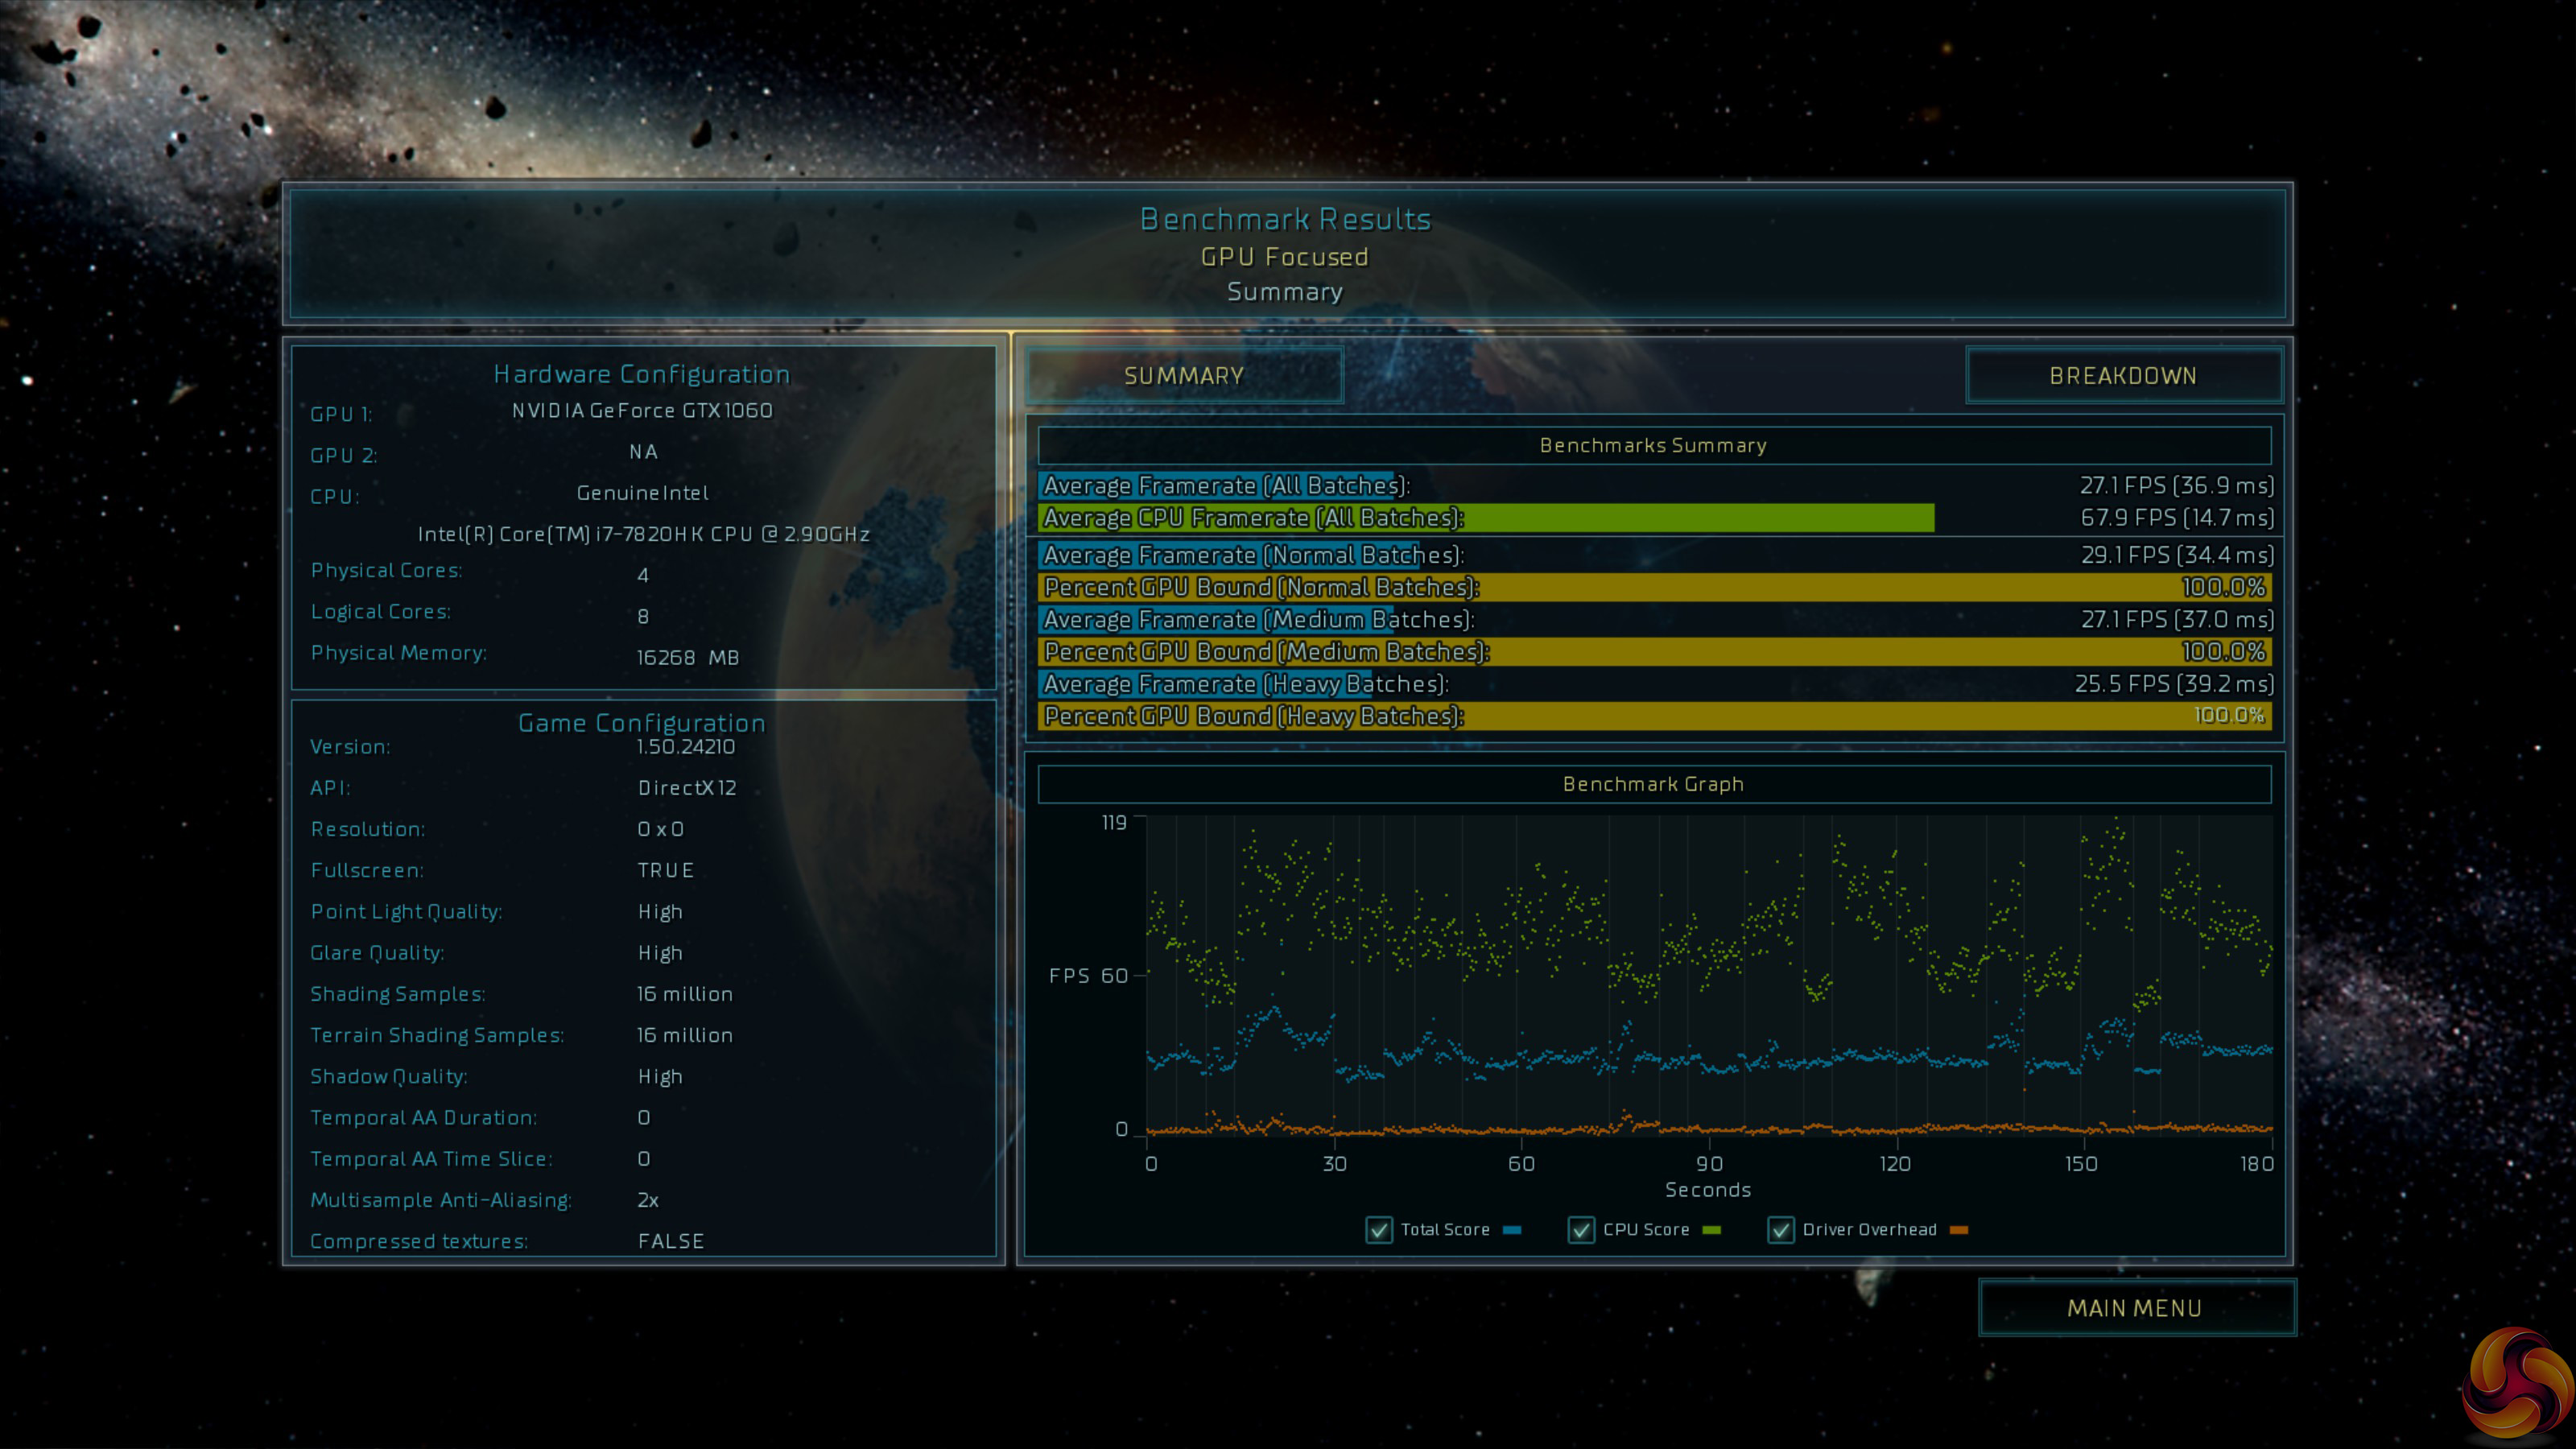Click Percent GPU Bound (Heavy Batches) bar

pyautogui.click(x=1654, y=716)
